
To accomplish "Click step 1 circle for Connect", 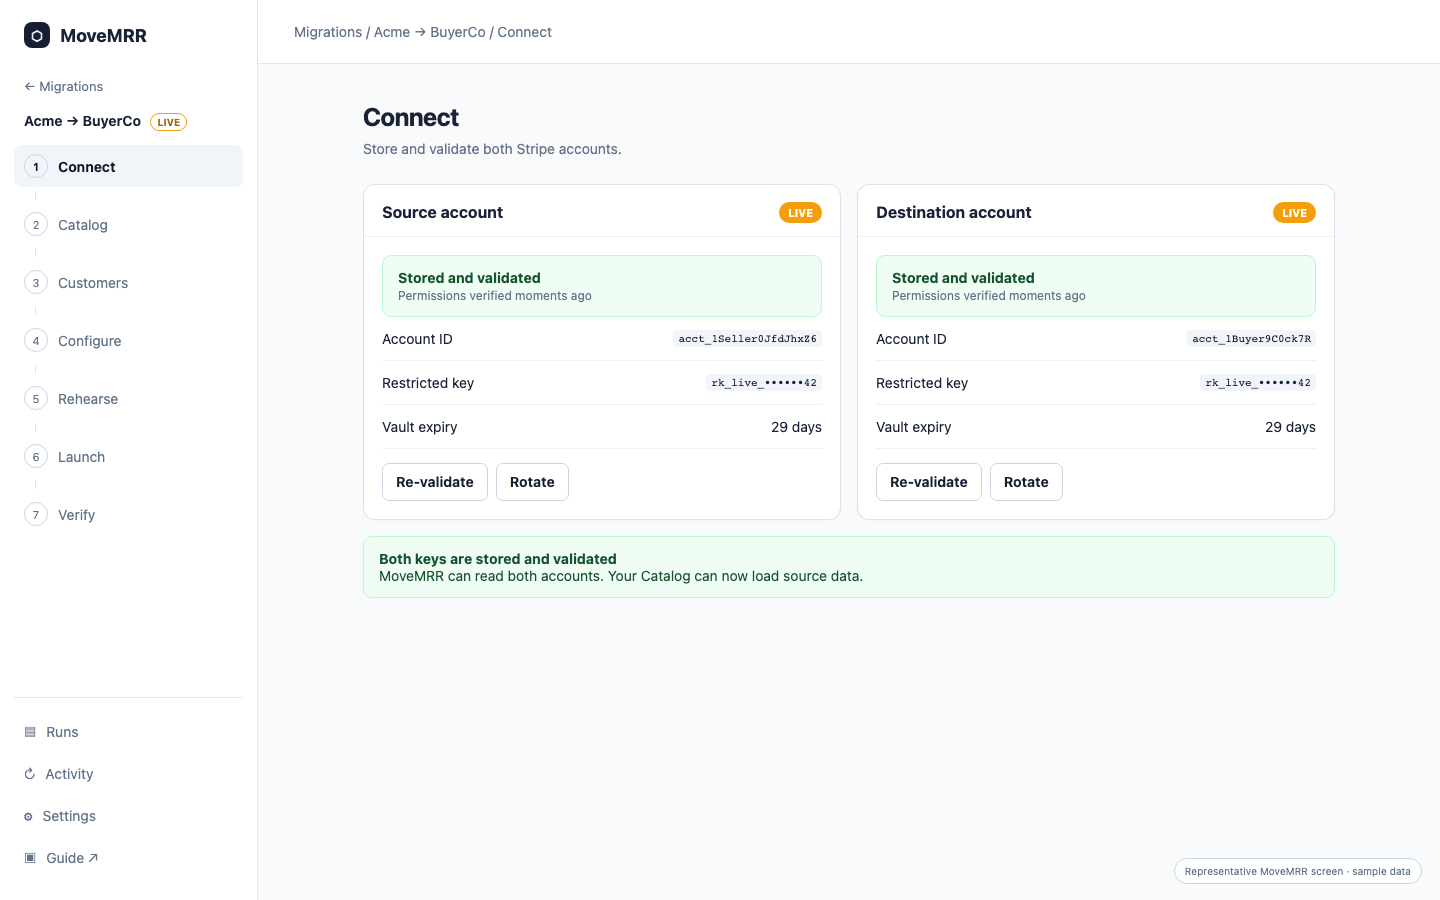I will pyautogui.click(x=36, y=167).
